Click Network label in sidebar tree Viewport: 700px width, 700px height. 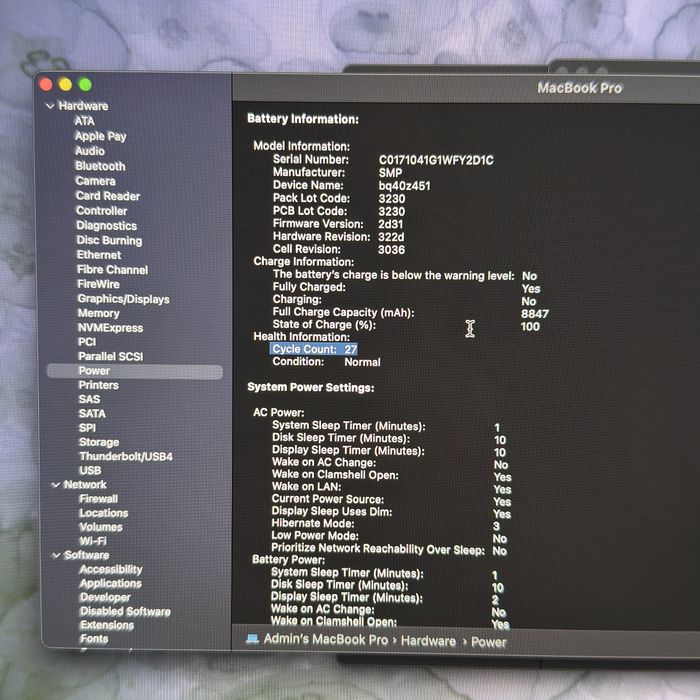tap(85, 485)
